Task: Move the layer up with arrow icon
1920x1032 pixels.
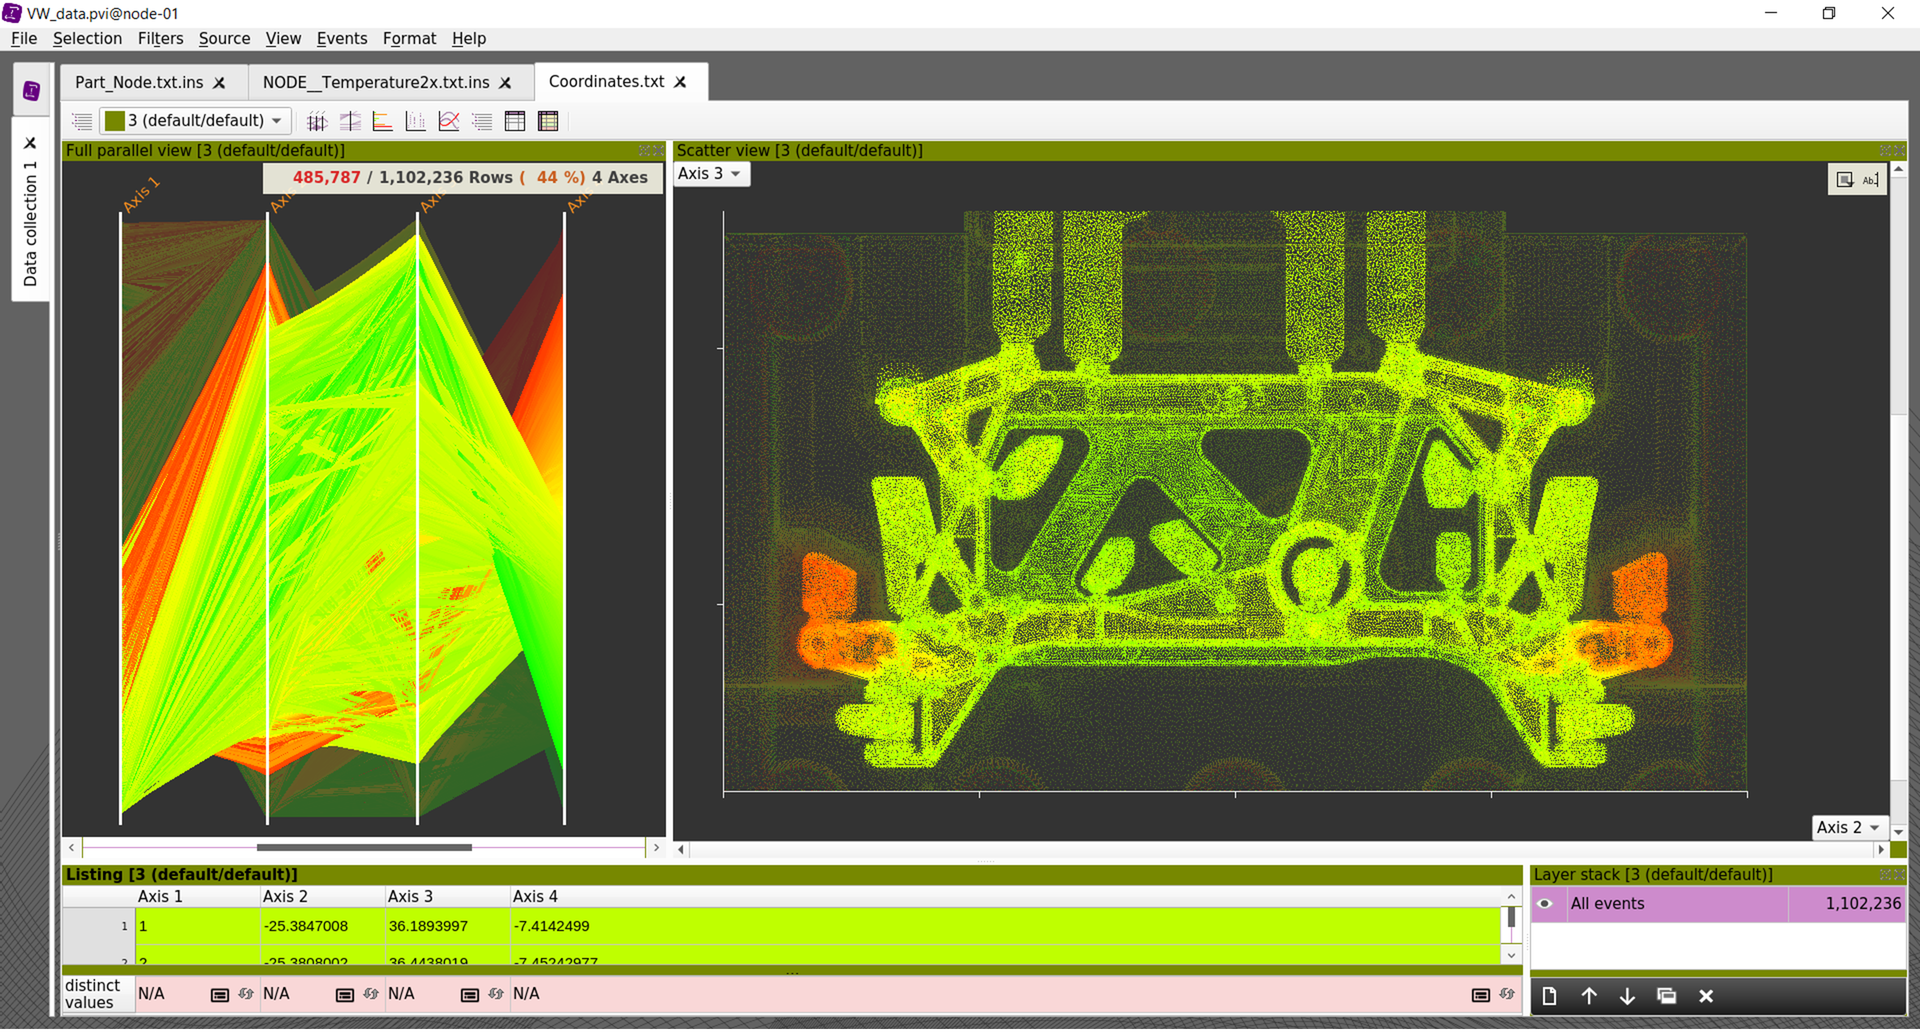Action: (1588, 997)
